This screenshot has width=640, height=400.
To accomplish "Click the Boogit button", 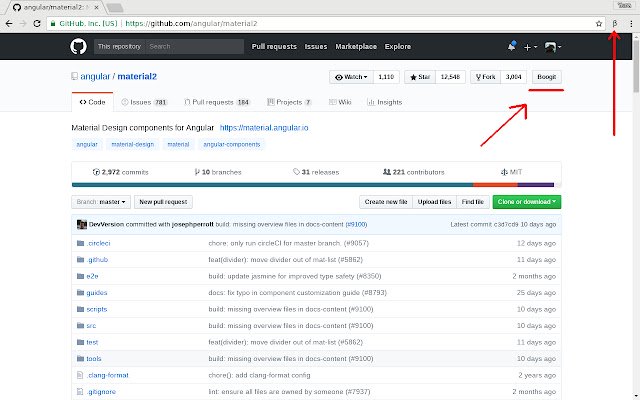I will pos(547,77).
